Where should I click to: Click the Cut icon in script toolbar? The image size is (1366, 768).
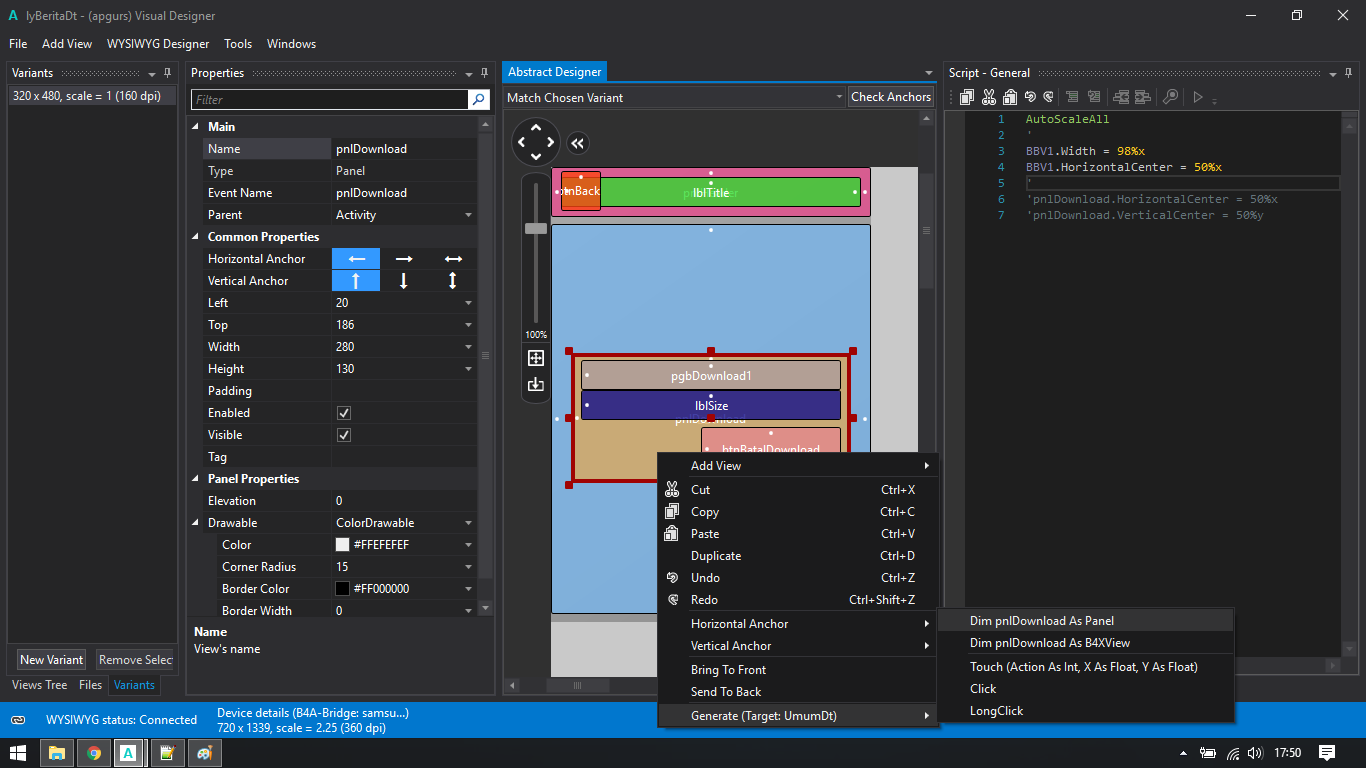(988, 97)
